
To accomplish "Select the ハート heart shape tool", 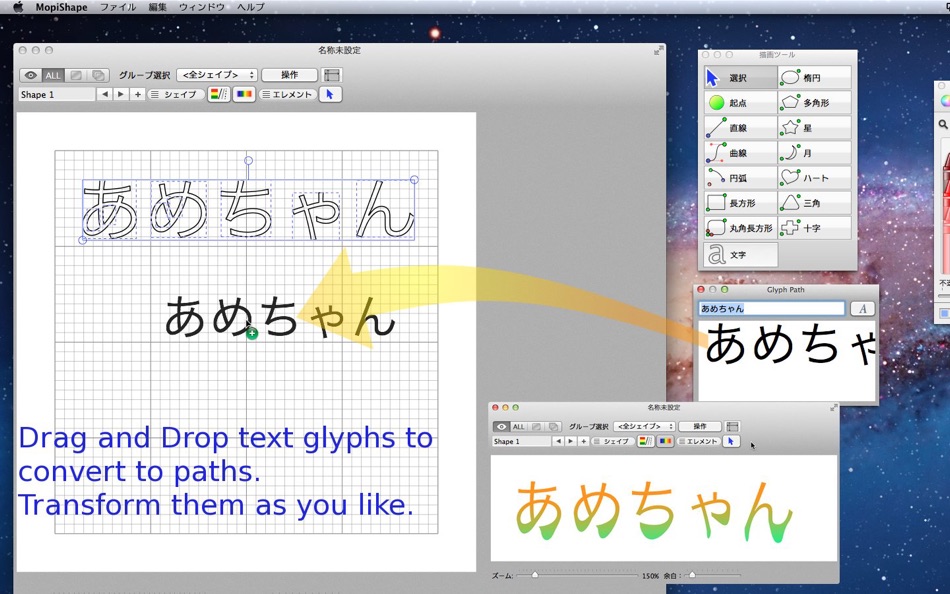I will point(814,178).
